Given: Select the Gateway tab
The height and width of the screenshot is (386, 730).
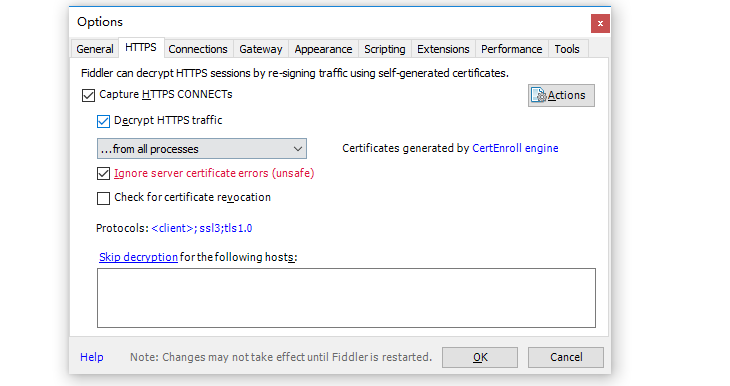Looking at the screenshot, I should tap(261, 49).
